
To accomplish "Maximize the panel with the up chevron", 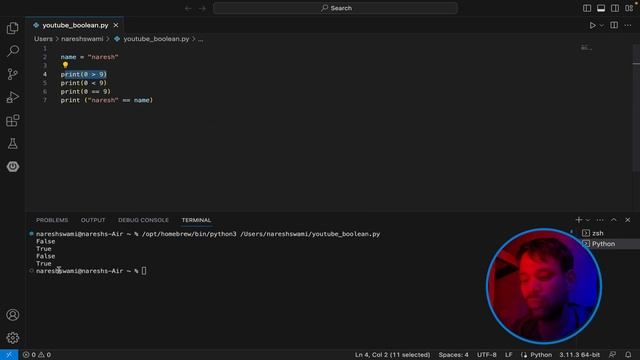I will coord(614,220).
